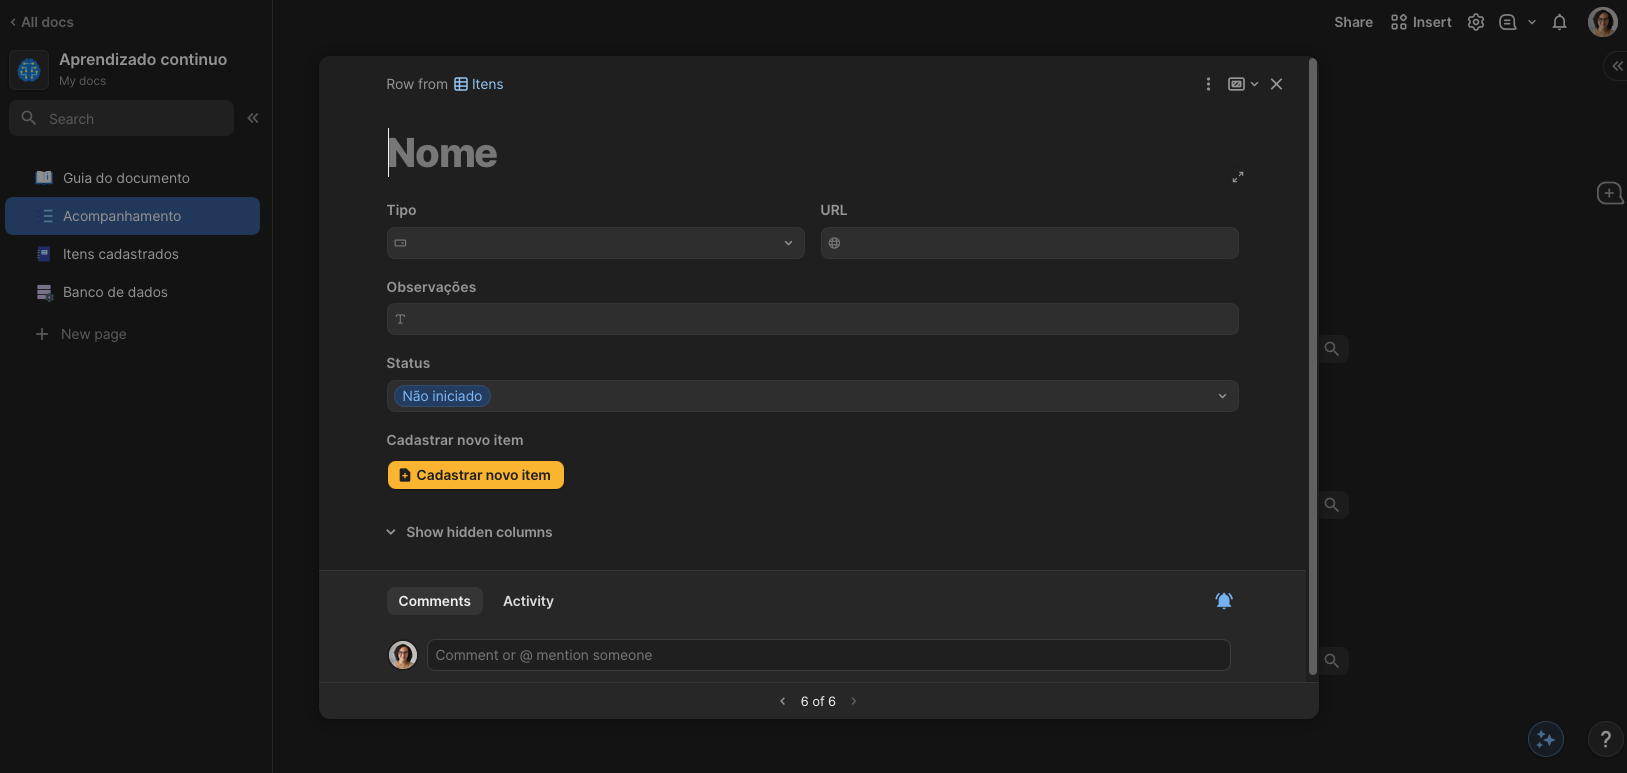Toggle comment notification bell in row
1627x773 pixels.
1223,600
